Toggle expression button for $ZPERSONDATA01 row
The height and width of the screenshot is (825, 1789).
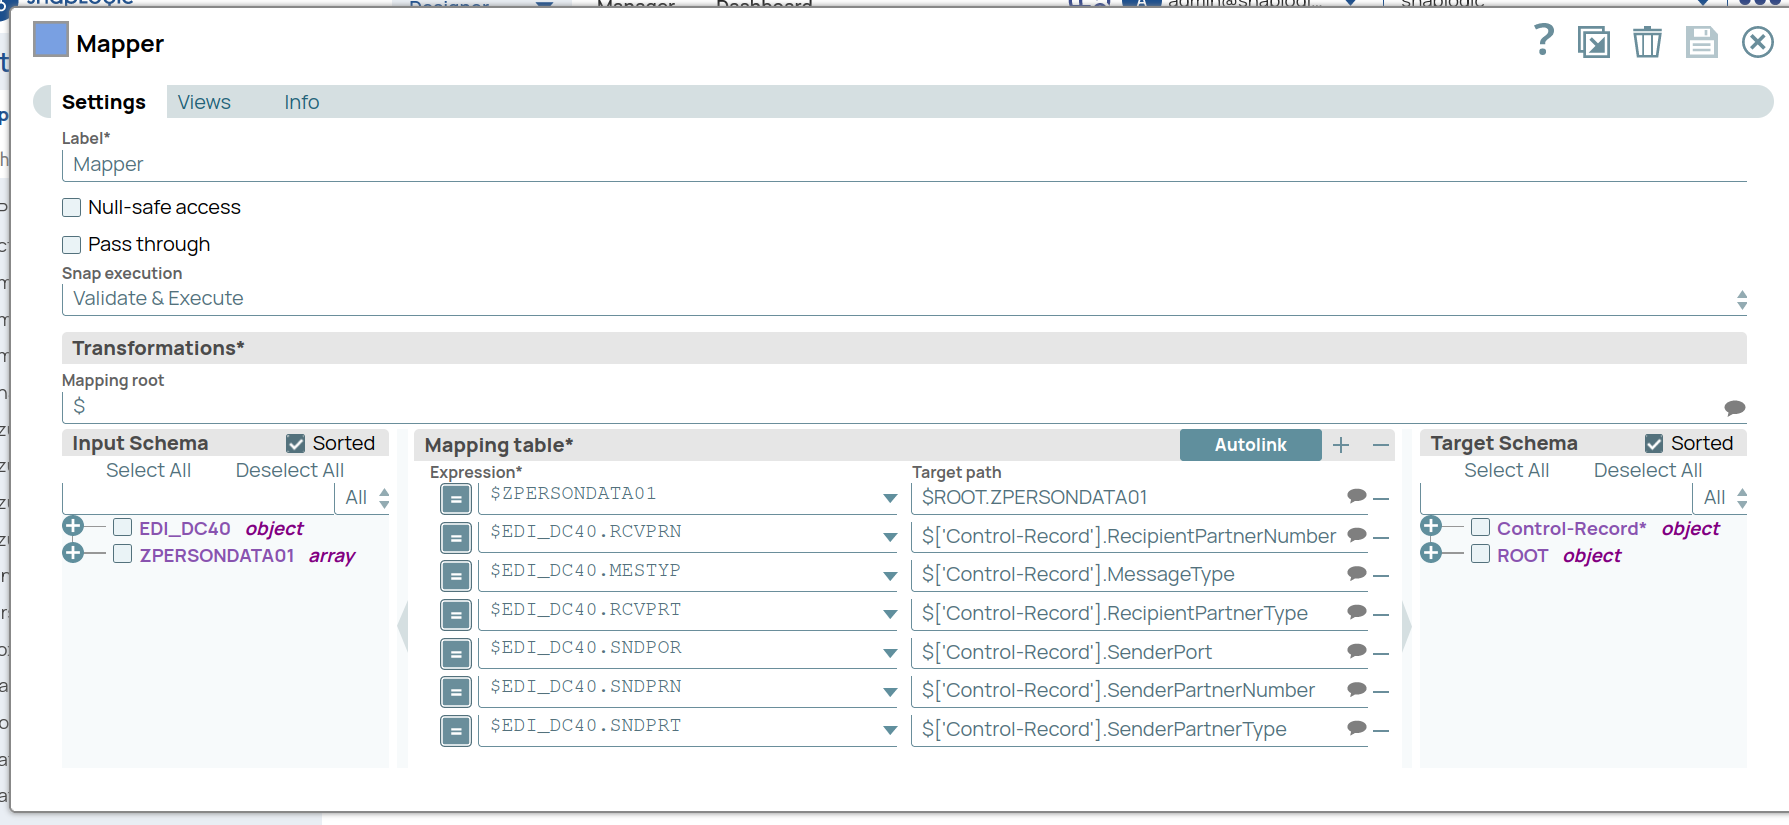click(x=456, y=498)
